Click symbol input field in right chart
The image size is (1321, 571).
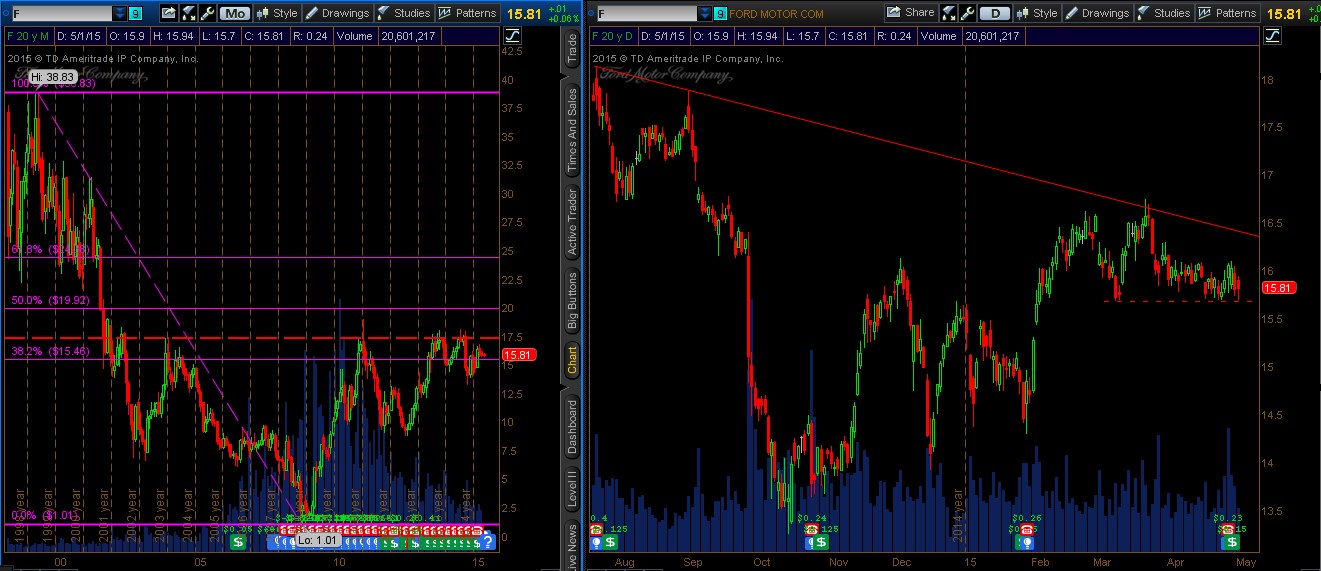646,13
